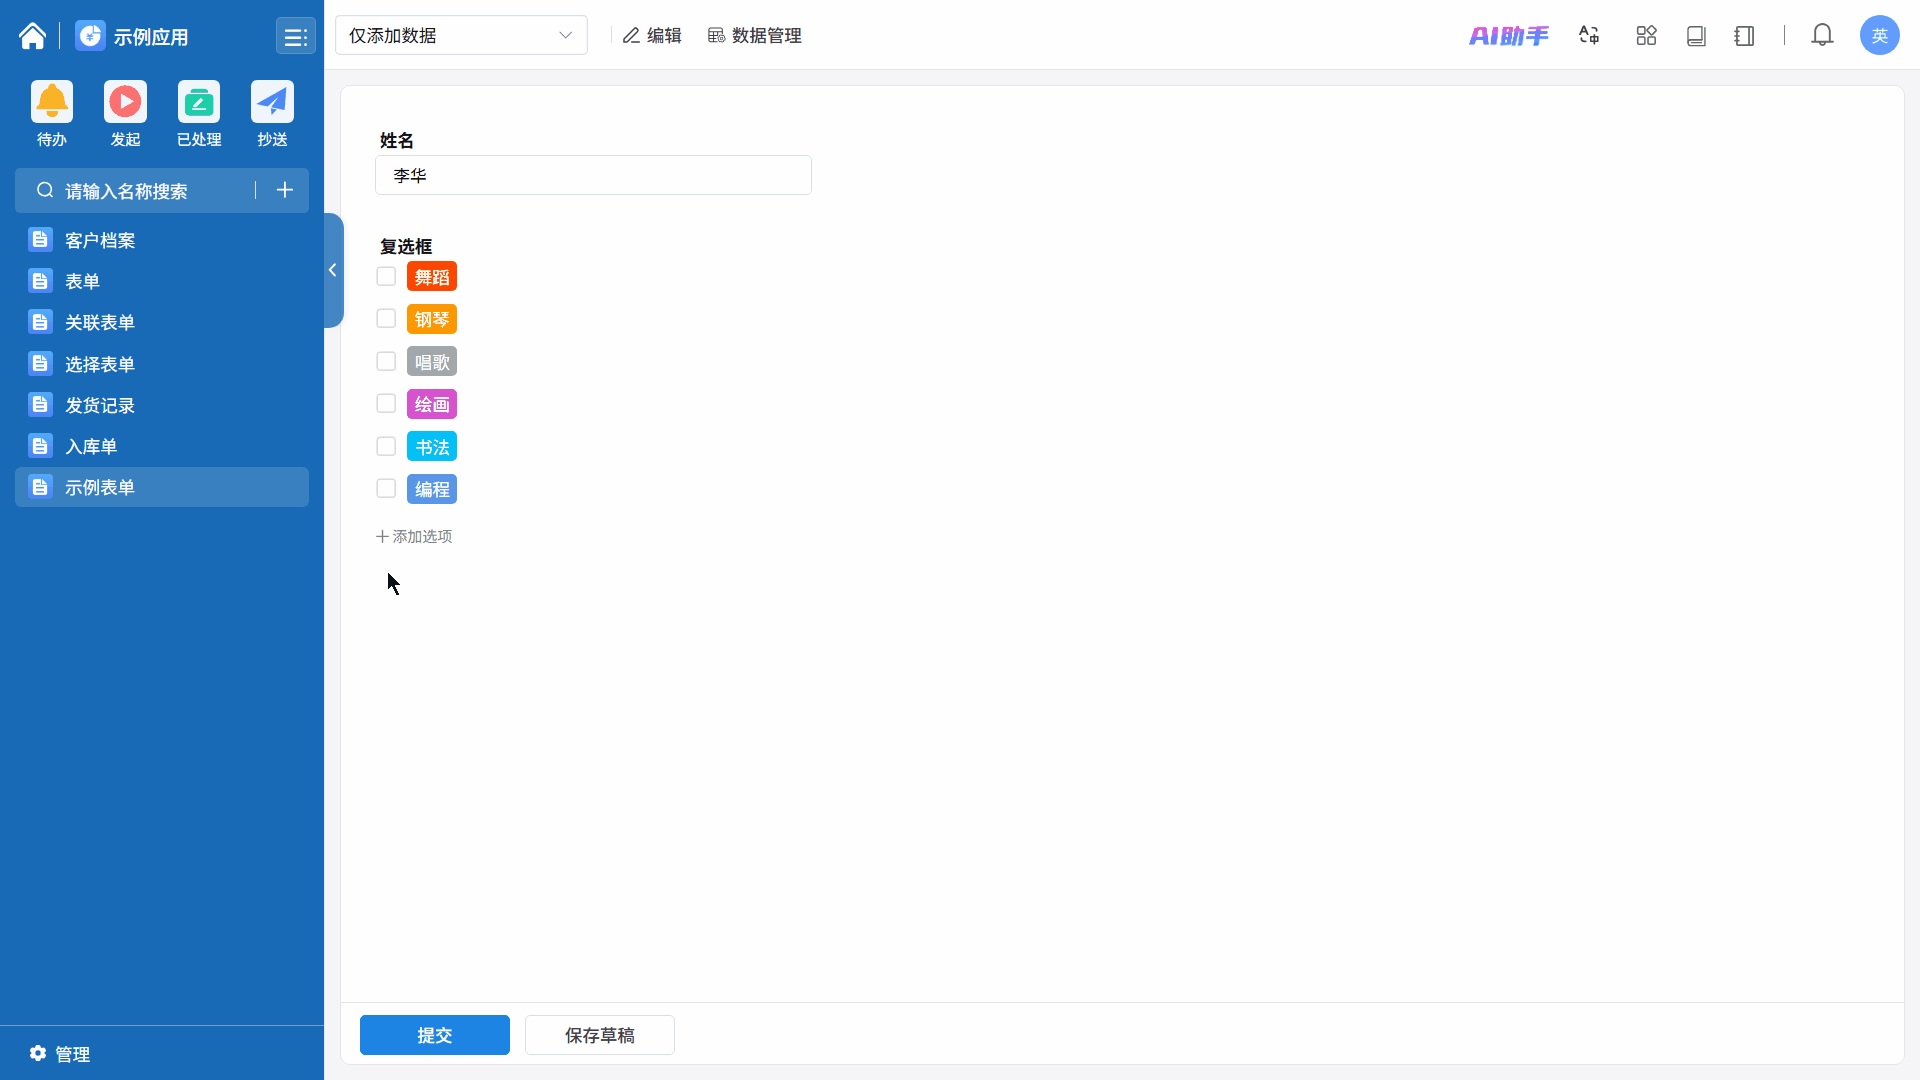1920x1080 pixels.
Task: Open the 已处理 icon
Action: 199,102
